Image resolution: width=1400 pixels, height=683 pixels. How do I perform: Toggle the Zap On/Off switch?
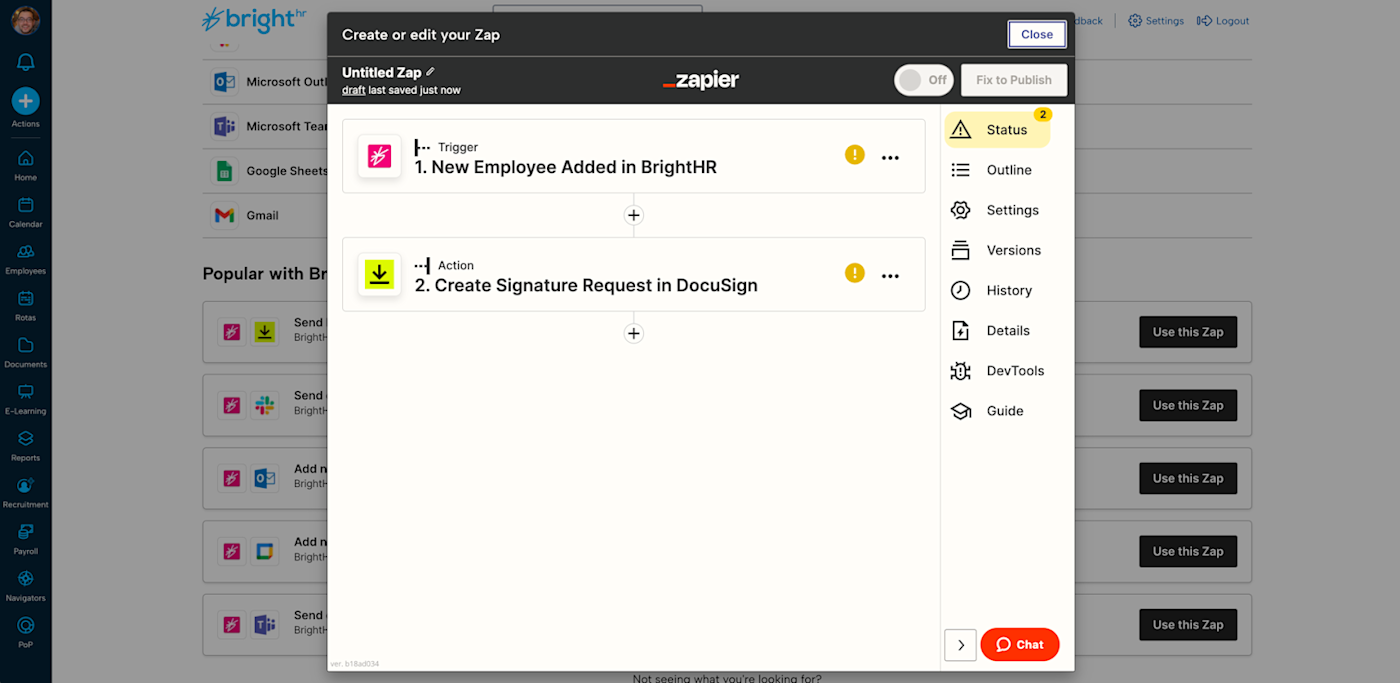pyautogui.click(x=924, y=80)
